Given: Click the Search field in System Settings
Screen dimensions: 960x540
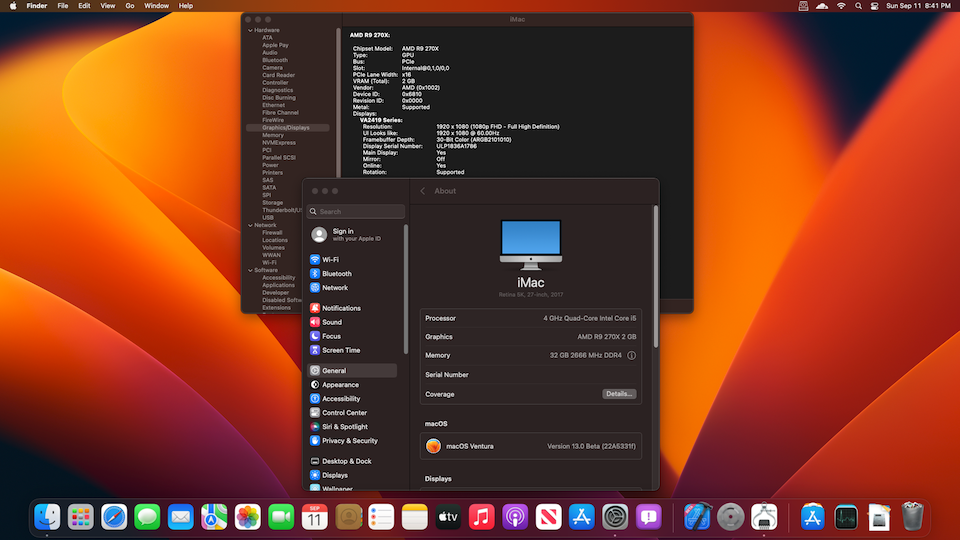Looking at the screenshot, I should (x=356, y=211).
